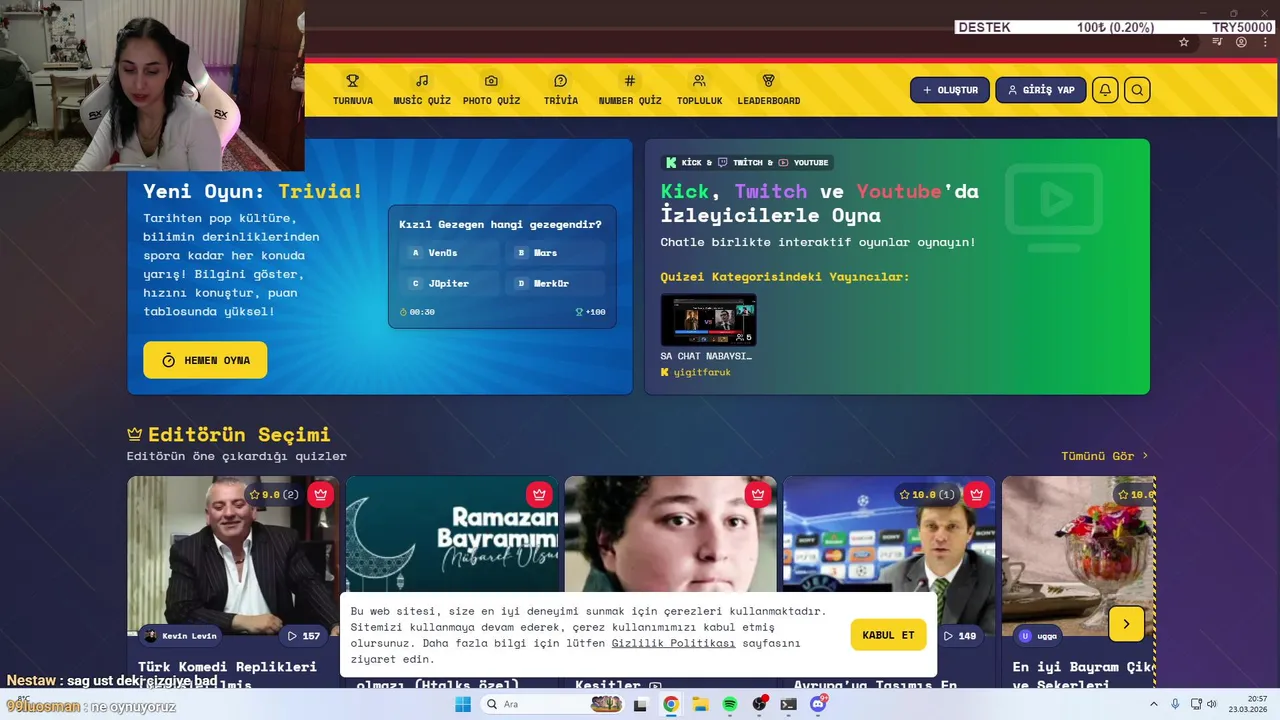Open the SA CHAT NABAYSI stream thumbnail
The width and height of the screenshot is (1280, 720).
click(x=708, y=320)
